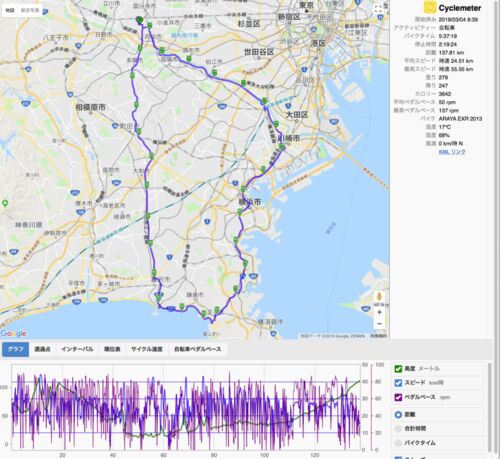Open the 利用規約 terms link on the map

(378, 336)
